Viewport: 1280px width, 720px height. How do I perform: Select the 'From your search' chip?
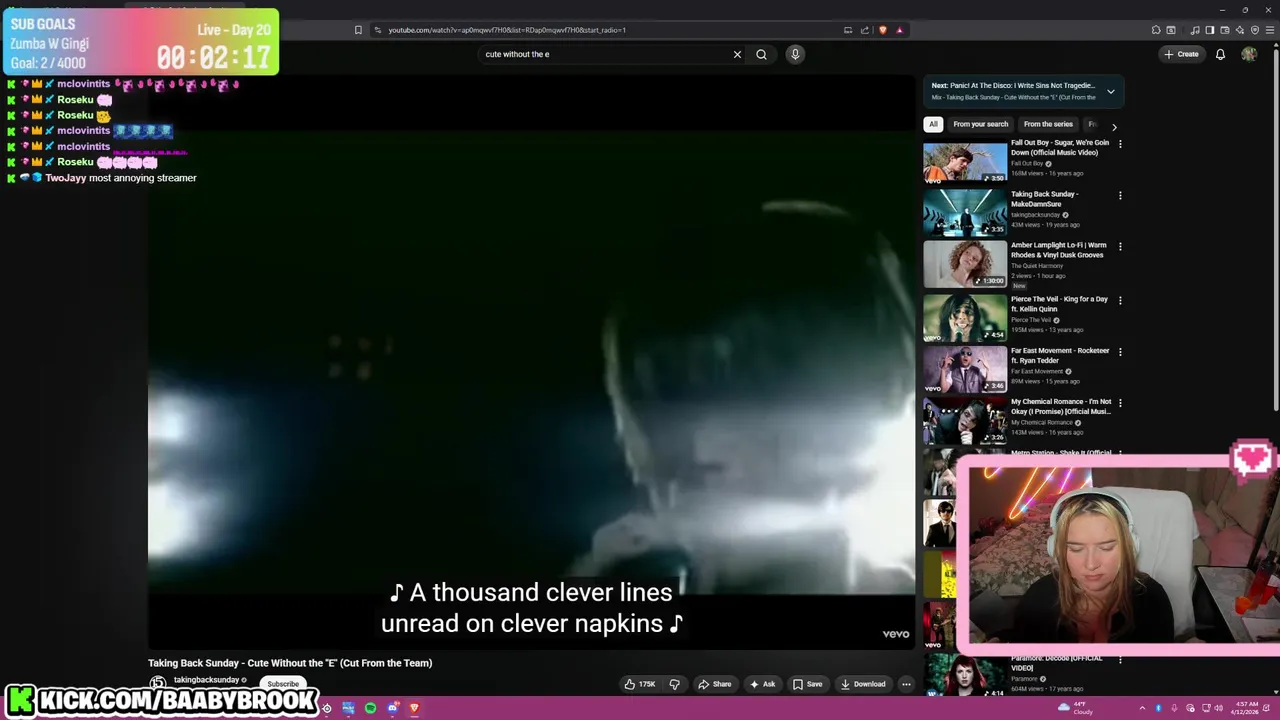(x=981, y=124)
